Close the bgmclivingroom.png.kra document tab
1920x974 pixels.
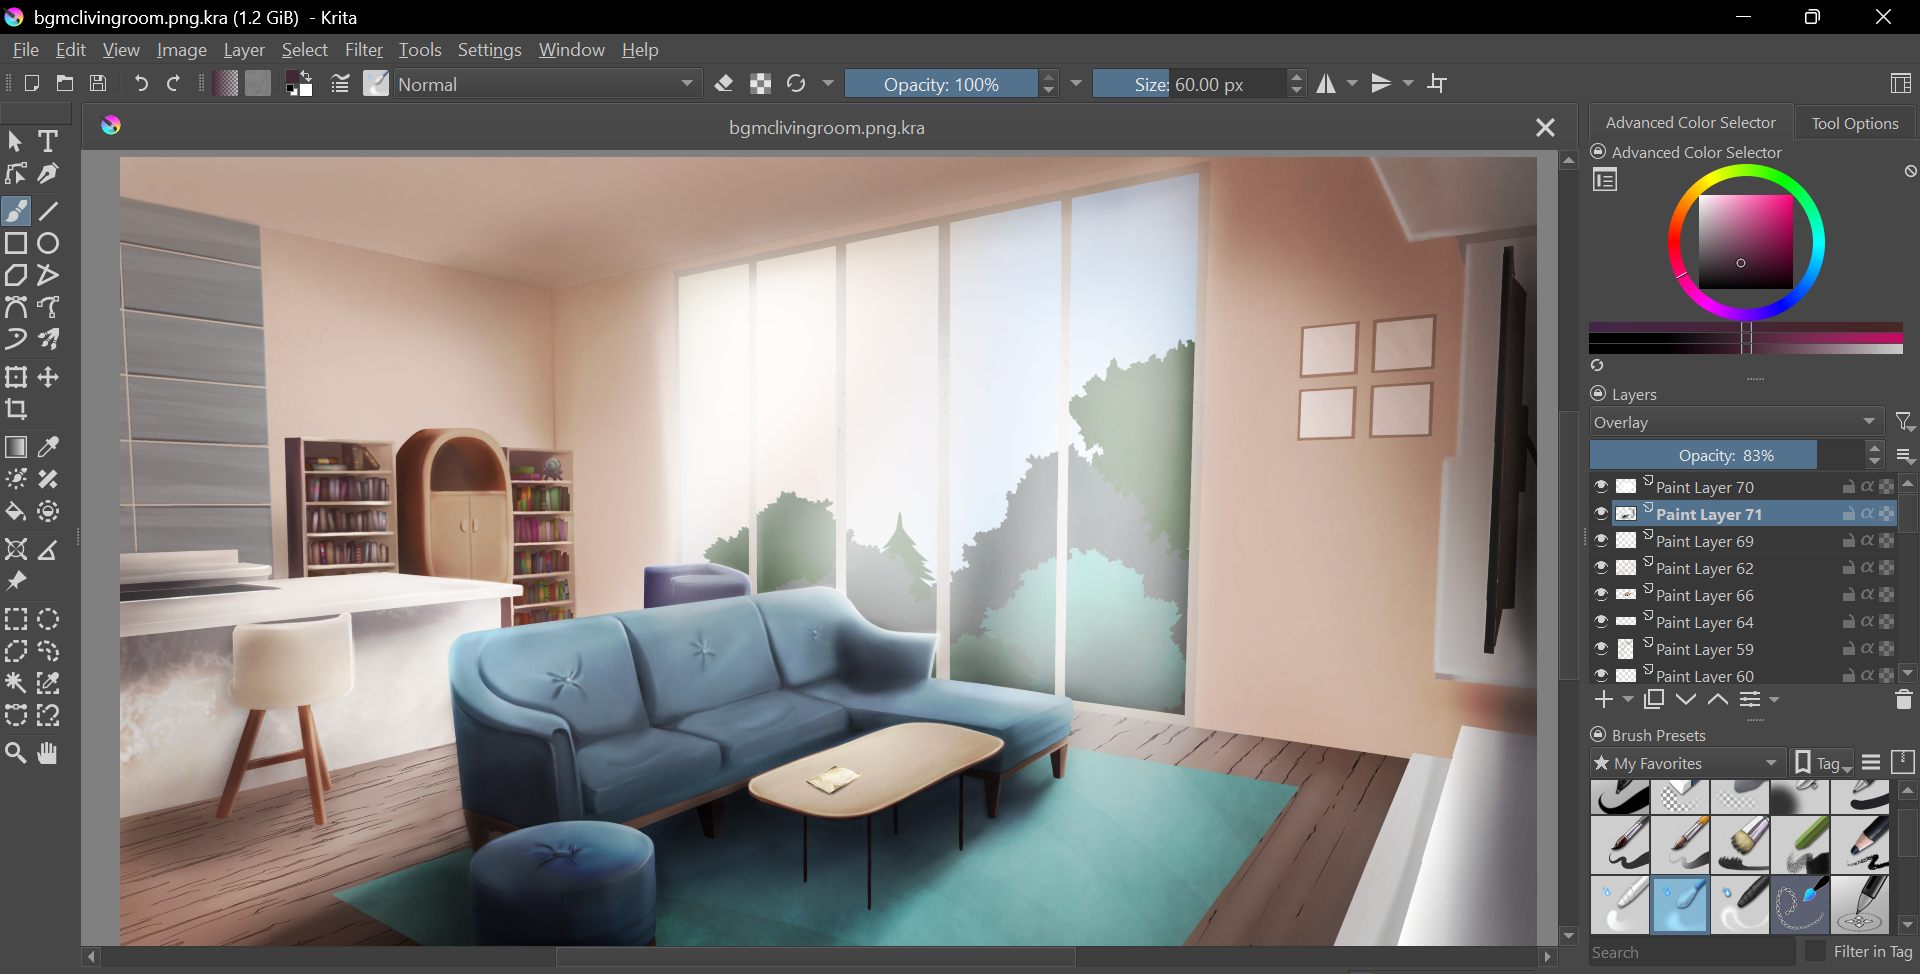[x=1545, y=127]
